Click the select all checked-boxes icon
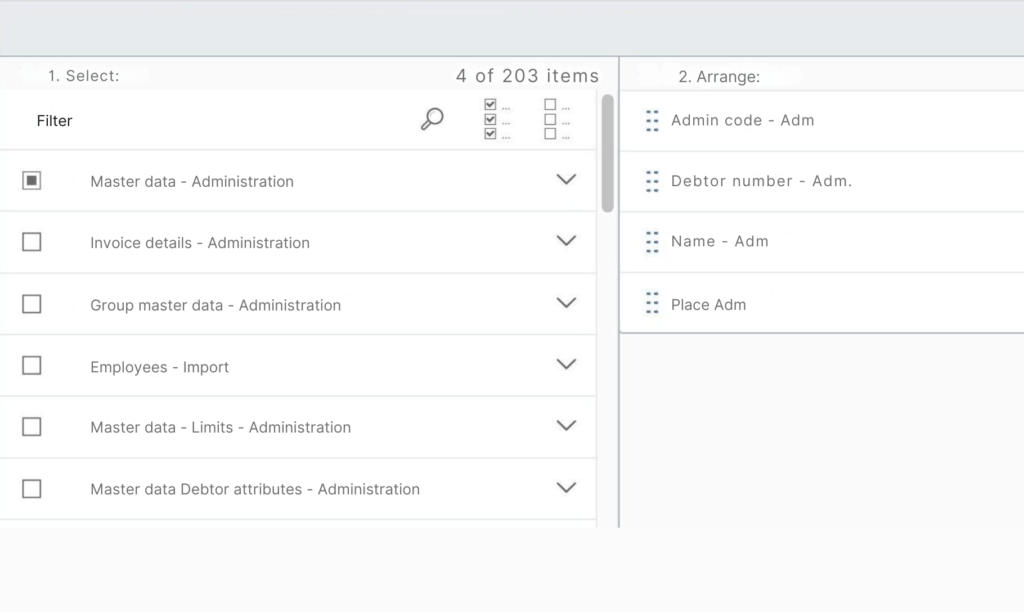The image size is (1024, 612). pyautogui.click(x=496, y=119)
